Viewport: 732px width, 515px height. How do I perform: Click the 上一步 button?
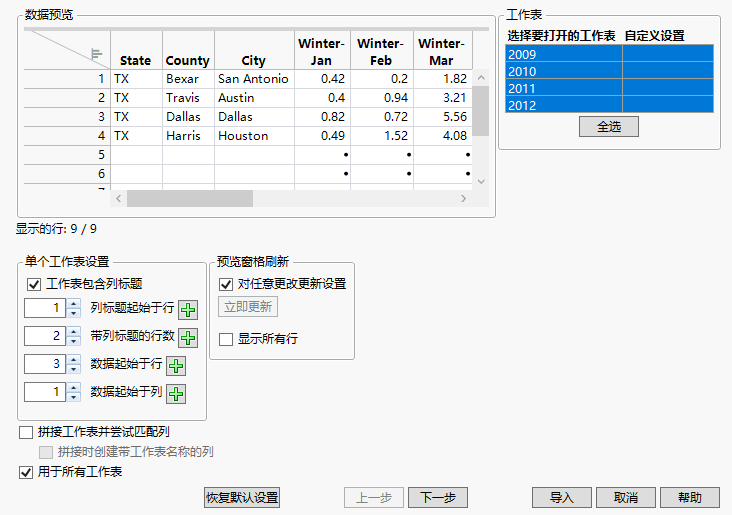374,498
